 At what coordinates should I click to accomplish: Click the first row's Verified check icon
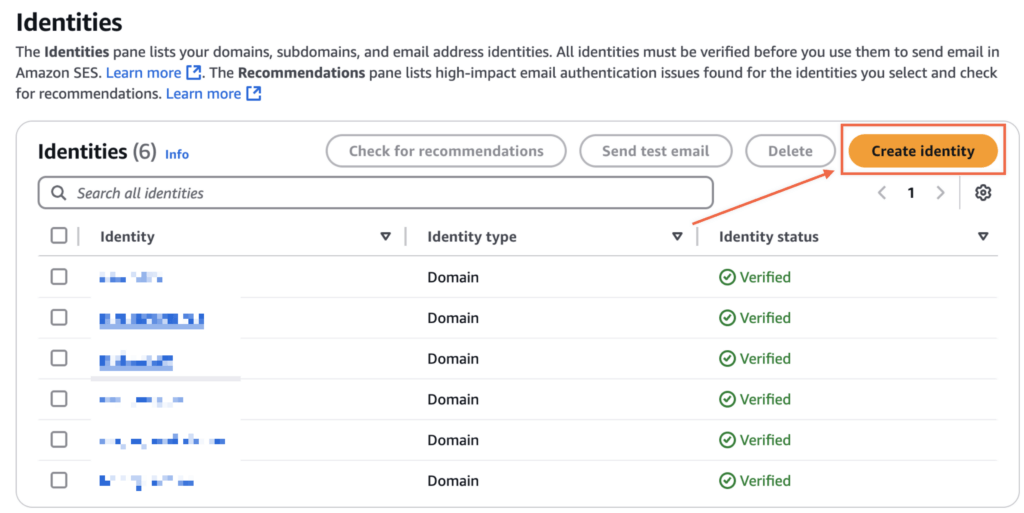(727, 277)
